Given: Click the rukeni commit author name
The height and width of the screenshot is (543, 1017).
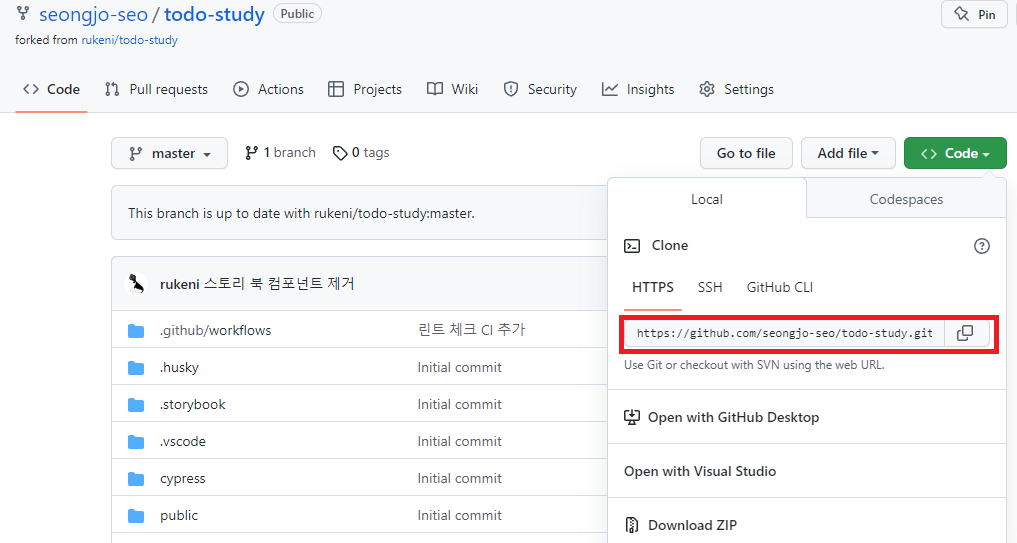Looking at the screenshot, I should [180, 284].
